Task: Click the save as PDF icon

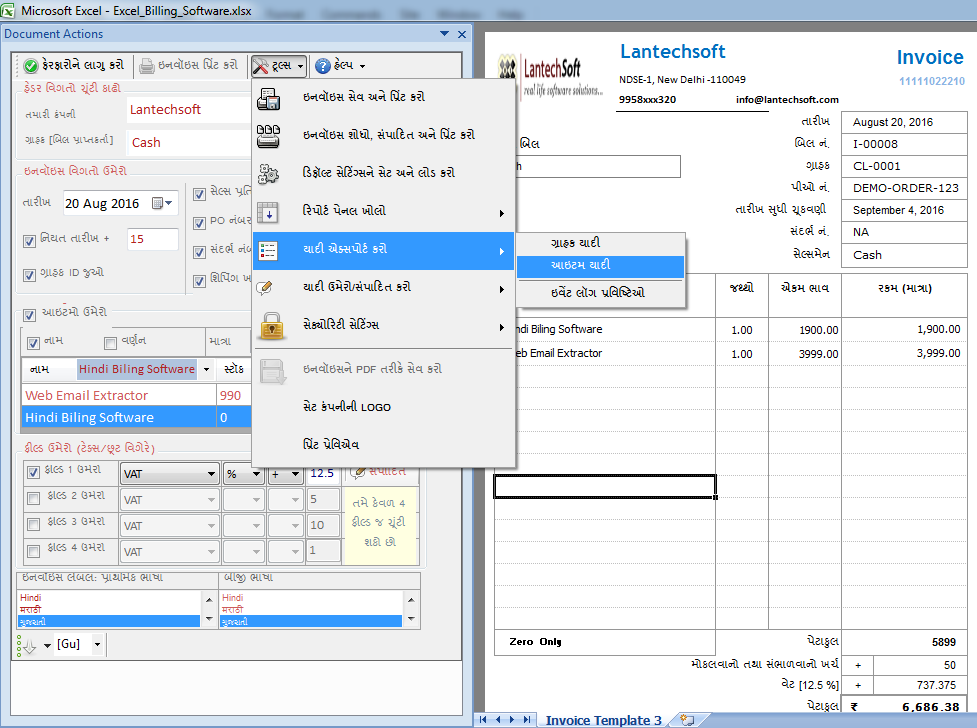Action: point(272,370)
